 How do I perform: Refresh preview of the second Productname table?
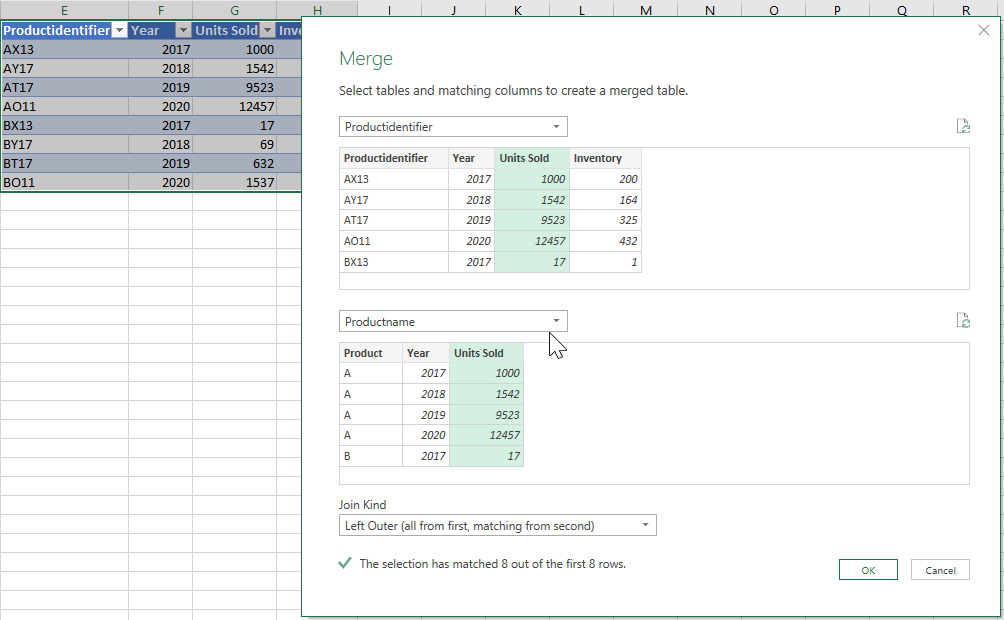click(x=963, y=321)
